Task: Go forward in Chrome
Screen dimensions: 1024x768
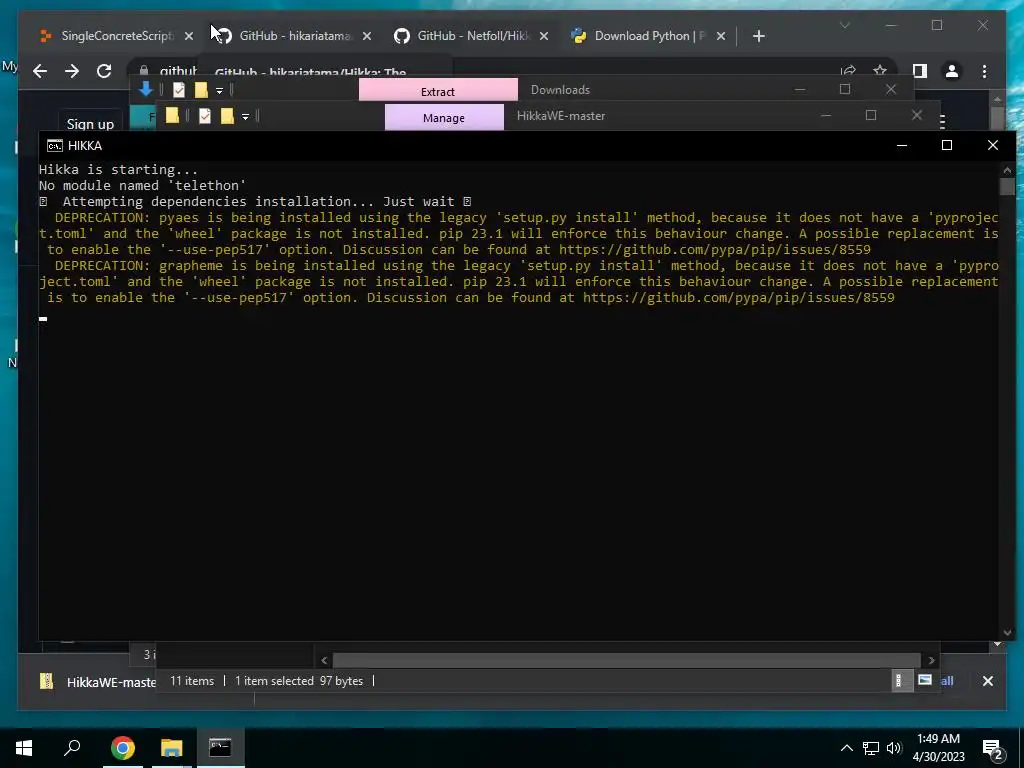Action: pyautogui.click(x=72, y=71)
